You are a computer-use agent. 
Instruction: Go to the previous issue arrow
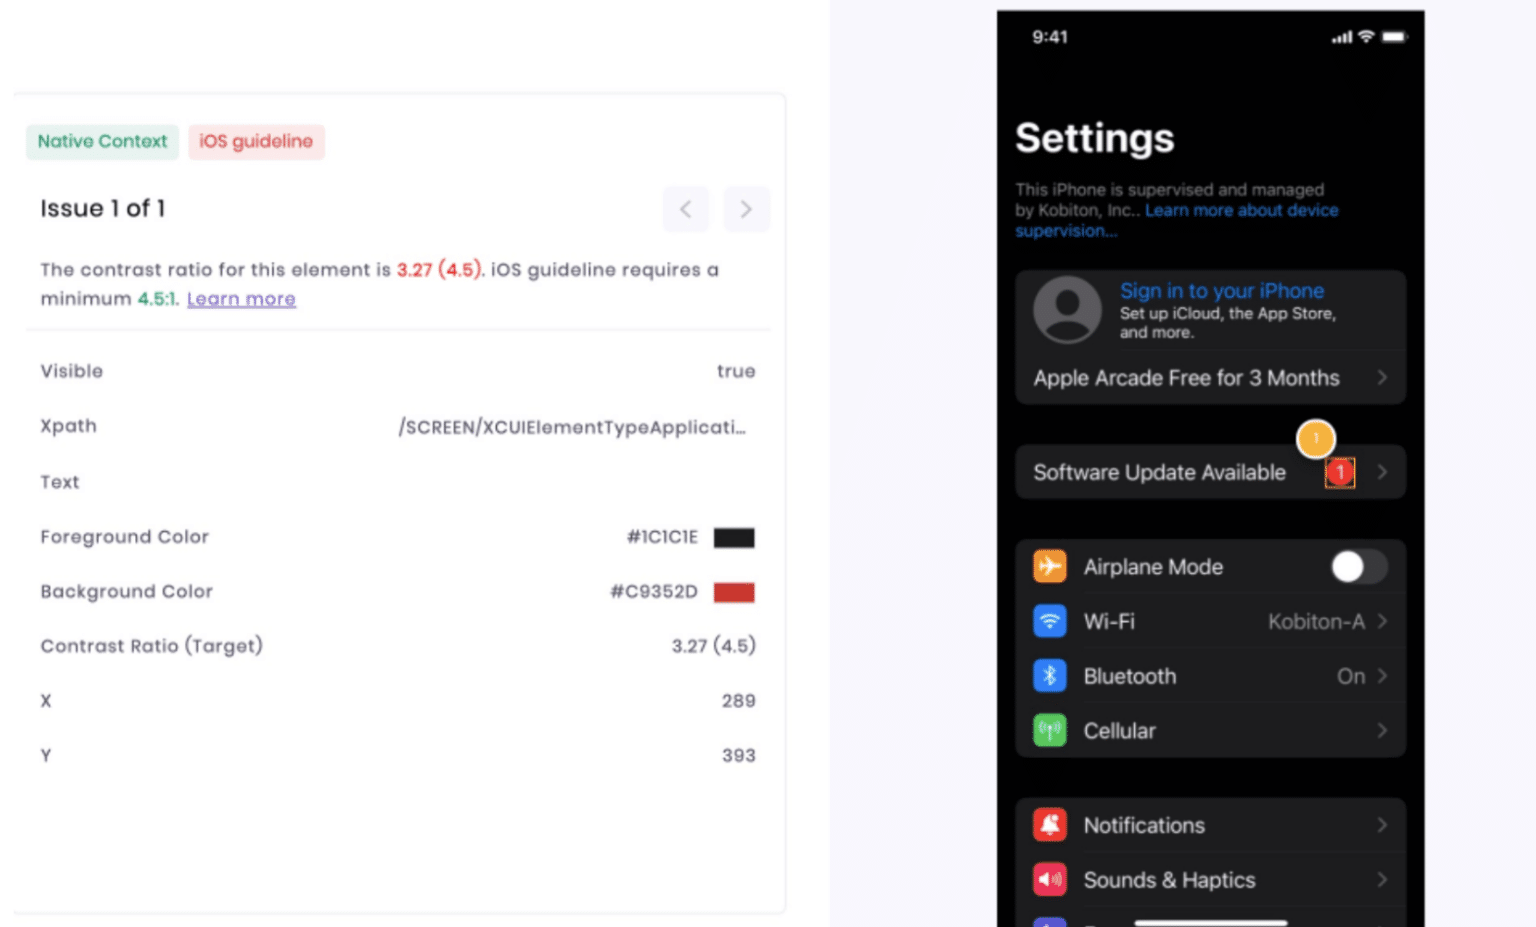(686, 209)
